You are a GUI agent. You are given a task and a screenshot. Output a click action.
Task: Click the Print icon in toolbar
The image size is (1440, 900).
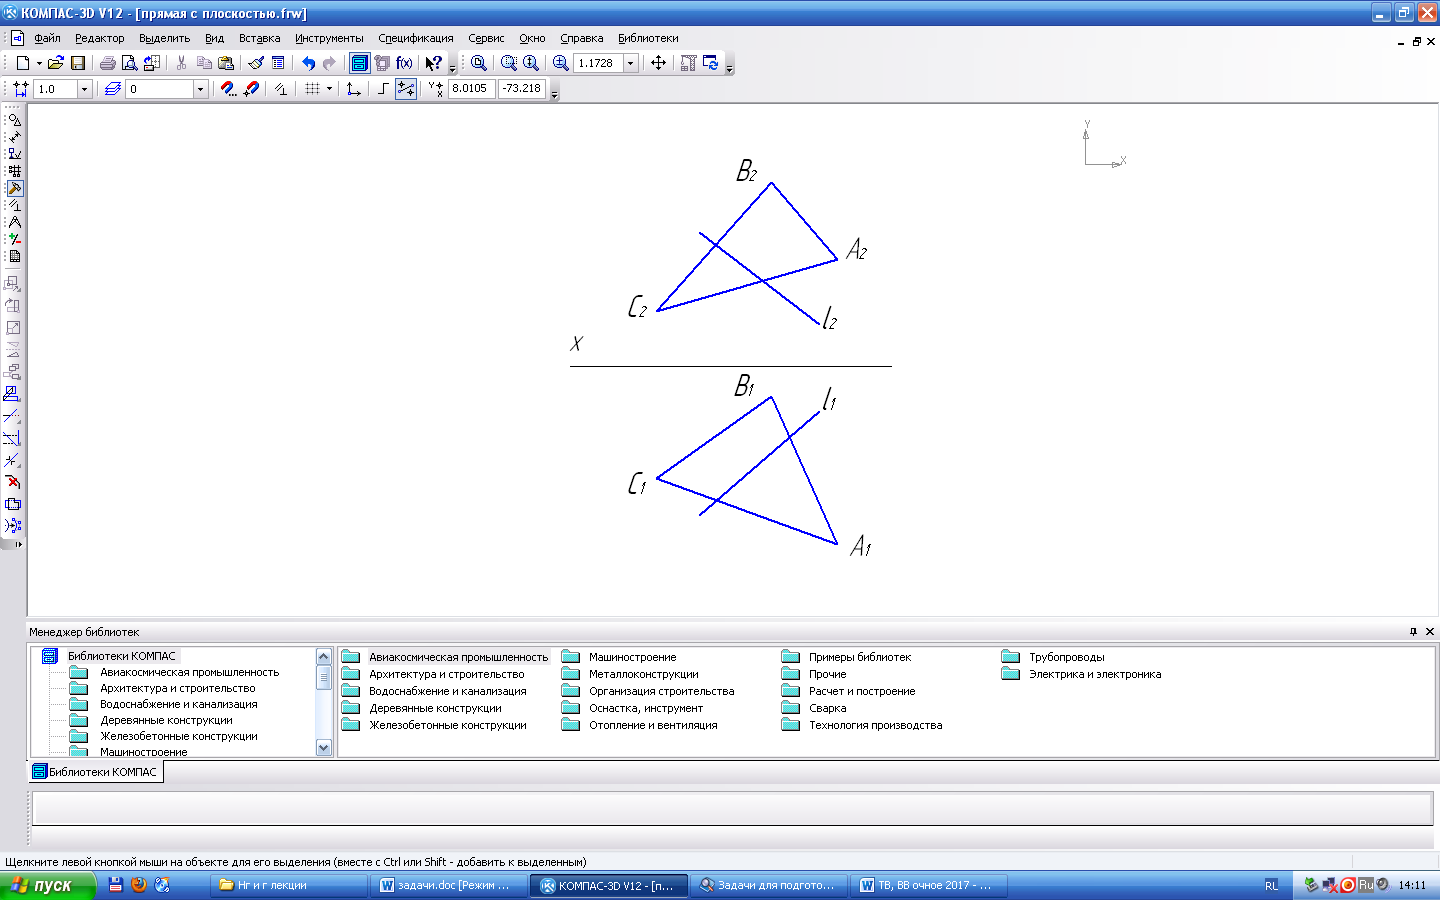tap(107, 63)
